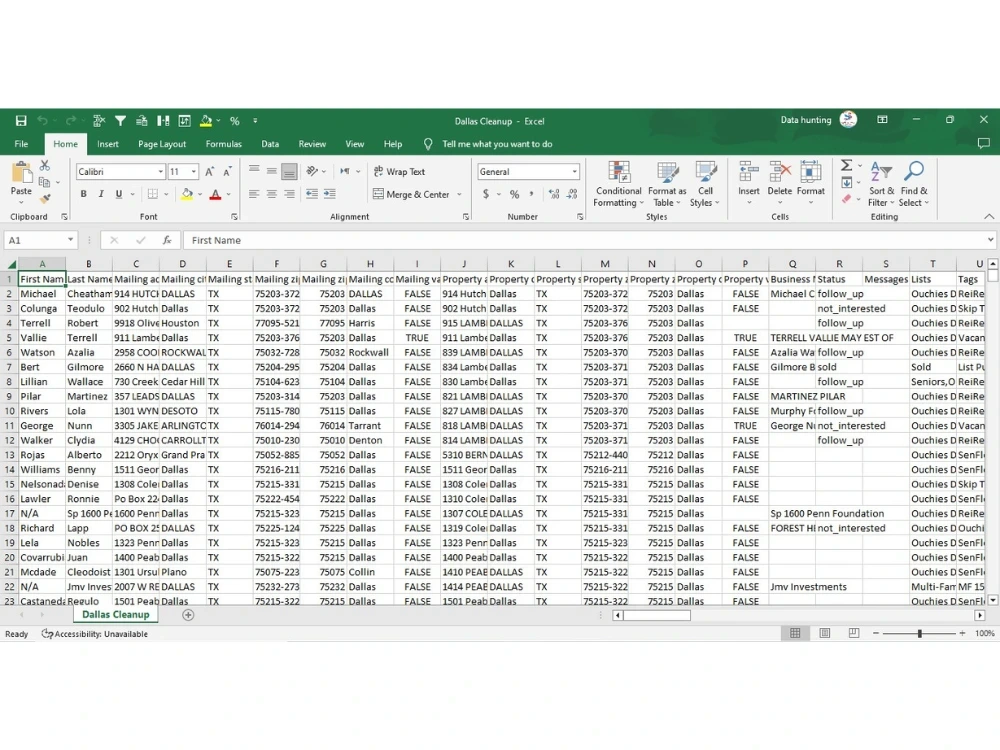This screenshot has width=1000, height=750.
Task: Open Conditional Formatting
Action: pyautogui.click(x=619, y=184)
